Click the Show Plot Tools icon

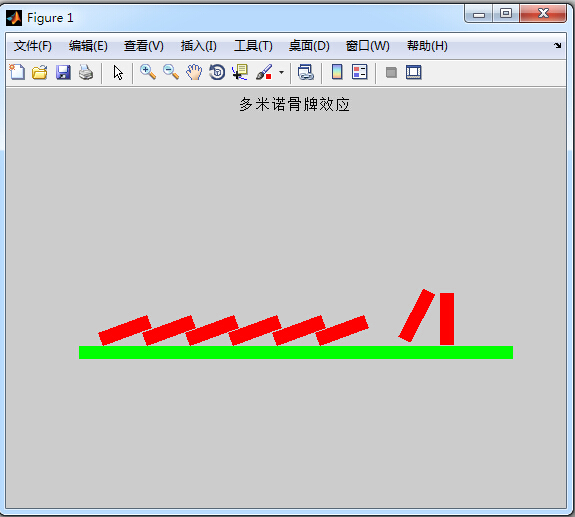click(414, 72)
